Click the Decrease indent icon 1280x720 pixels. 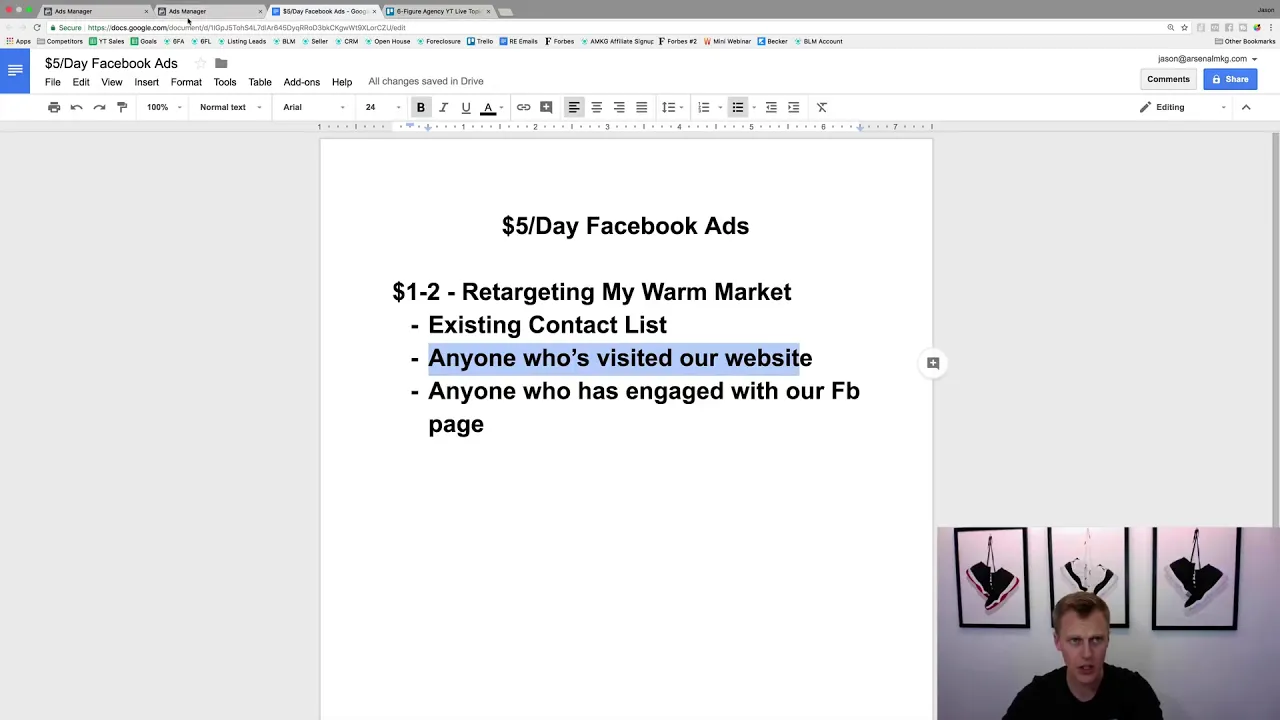point(771,107)
